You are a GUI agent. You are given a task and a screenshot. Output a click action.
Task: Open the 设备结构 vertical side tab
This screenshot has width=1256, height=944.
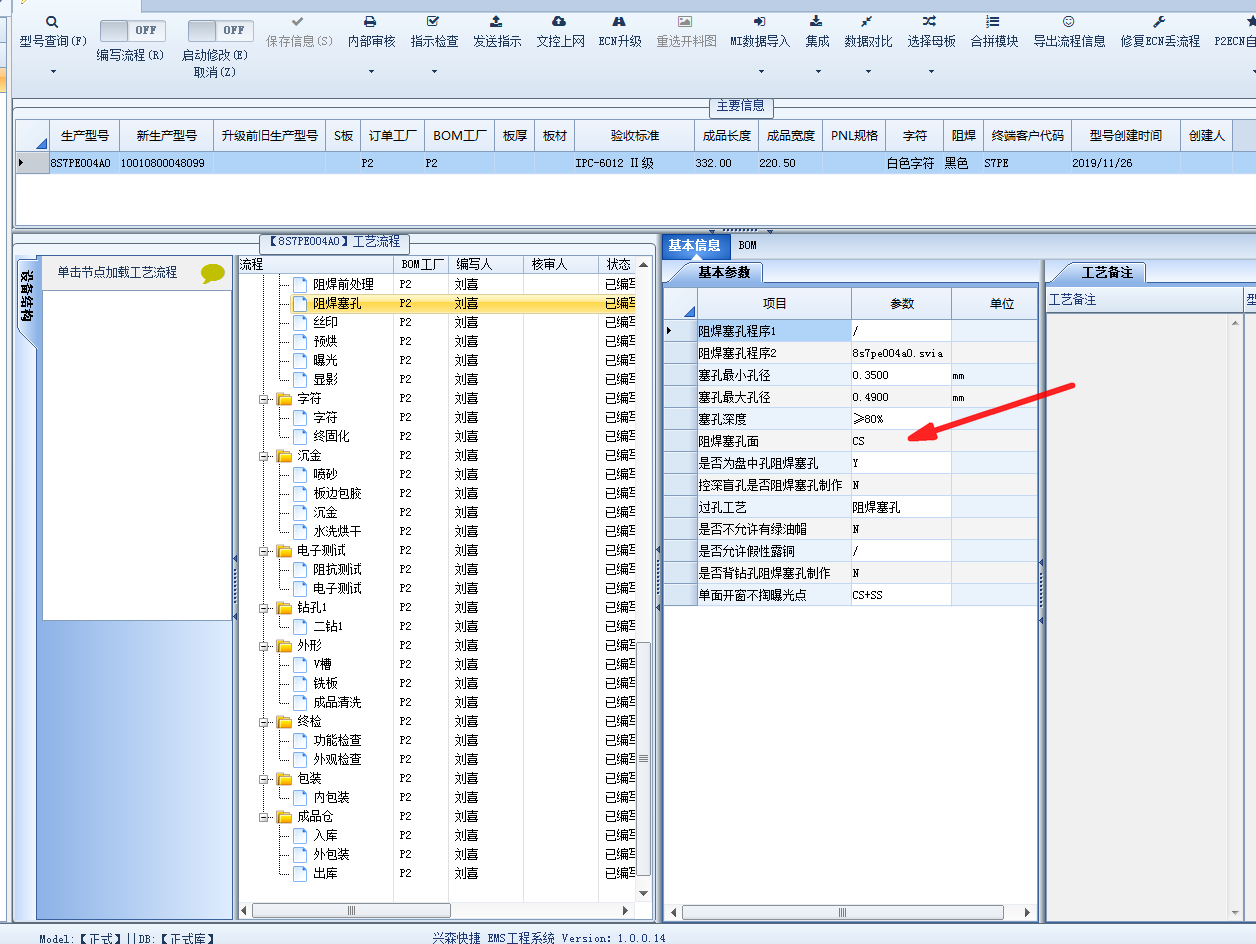click(27, 297)
